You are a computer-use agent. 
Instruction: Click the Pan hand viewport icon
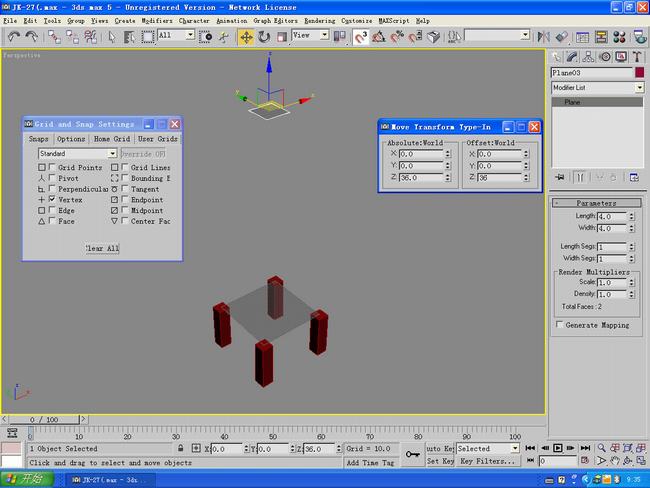tap(615, 461)
